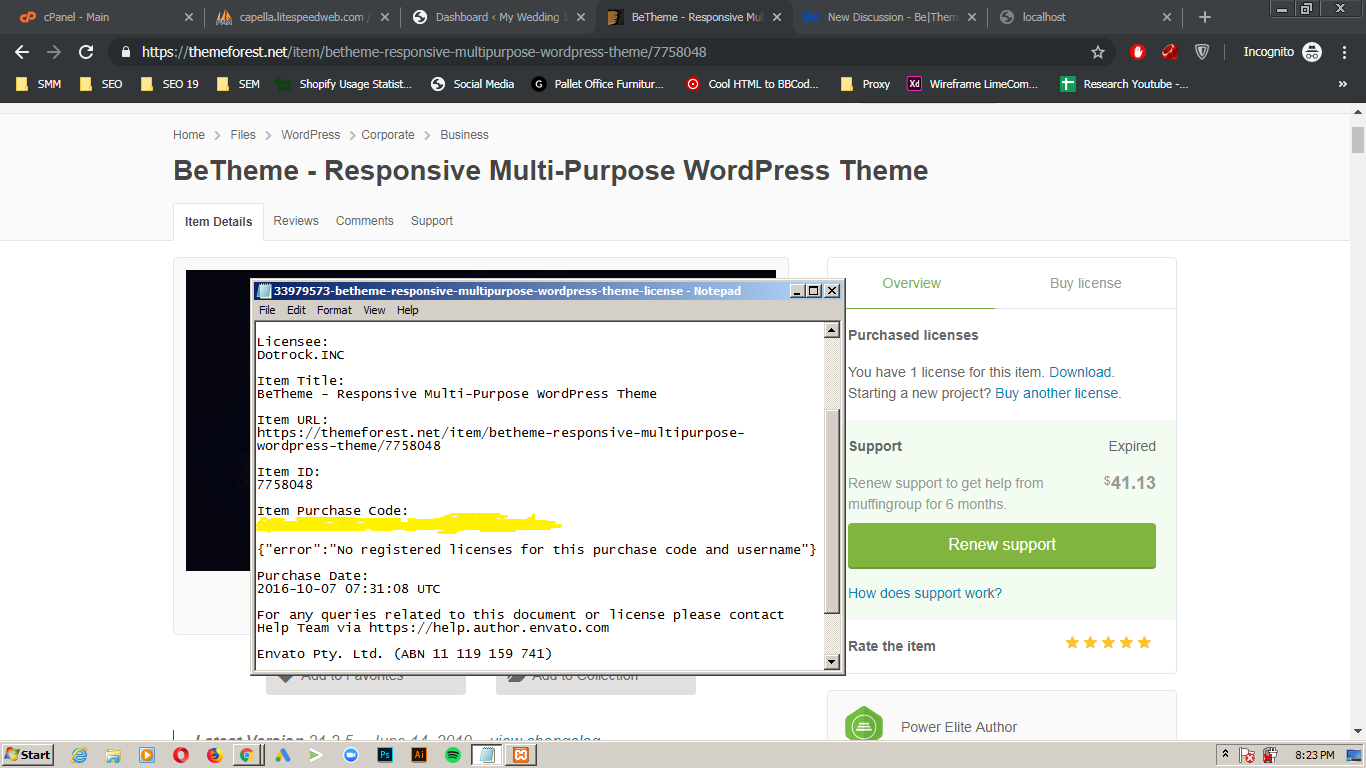Screen dimensions: 1366x768
Task: Launch Internet Explorer from the taskbar
Action: (80, 755)
